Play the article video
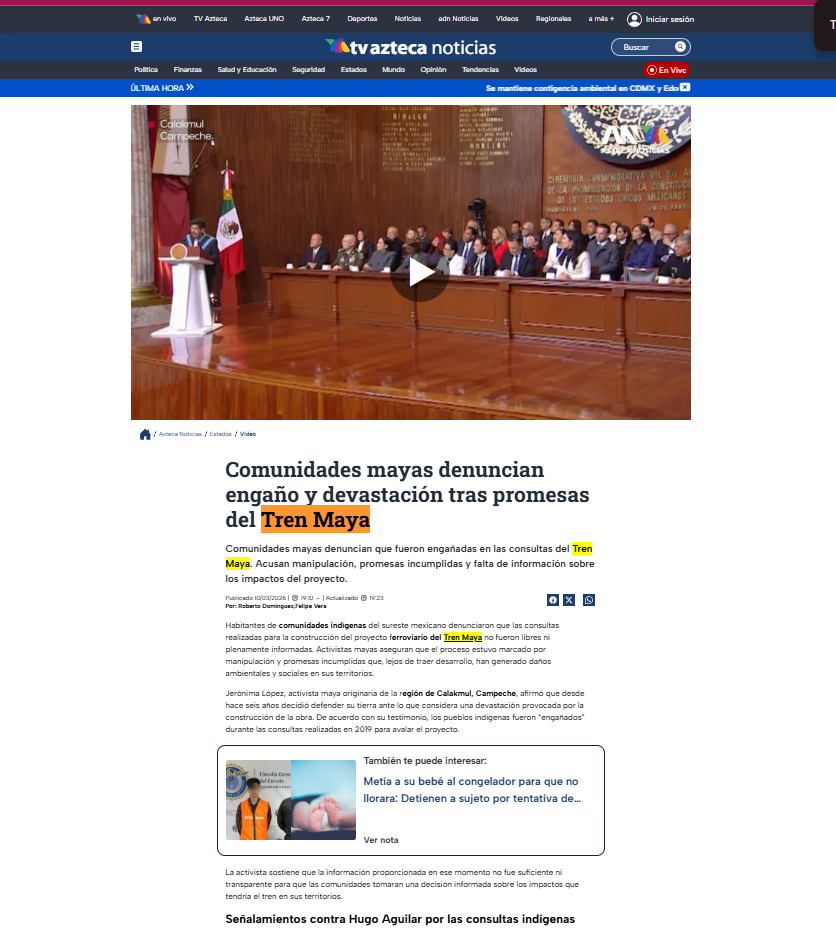Screen dimensions: 836x934 click(x=420, y=273)
